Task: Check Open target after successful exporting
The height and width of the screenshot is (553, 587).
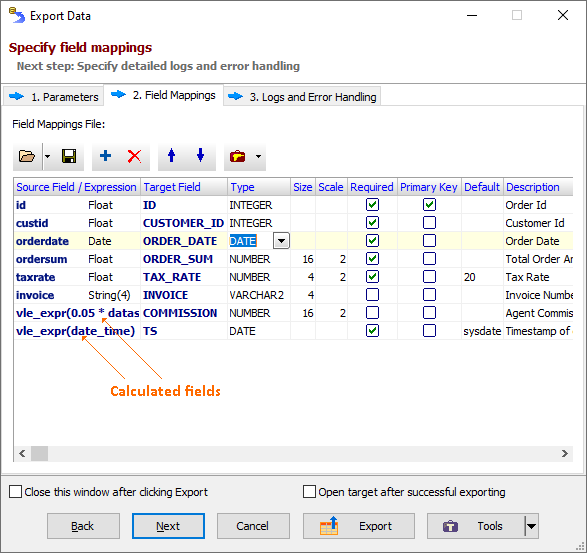Action: 309,492
